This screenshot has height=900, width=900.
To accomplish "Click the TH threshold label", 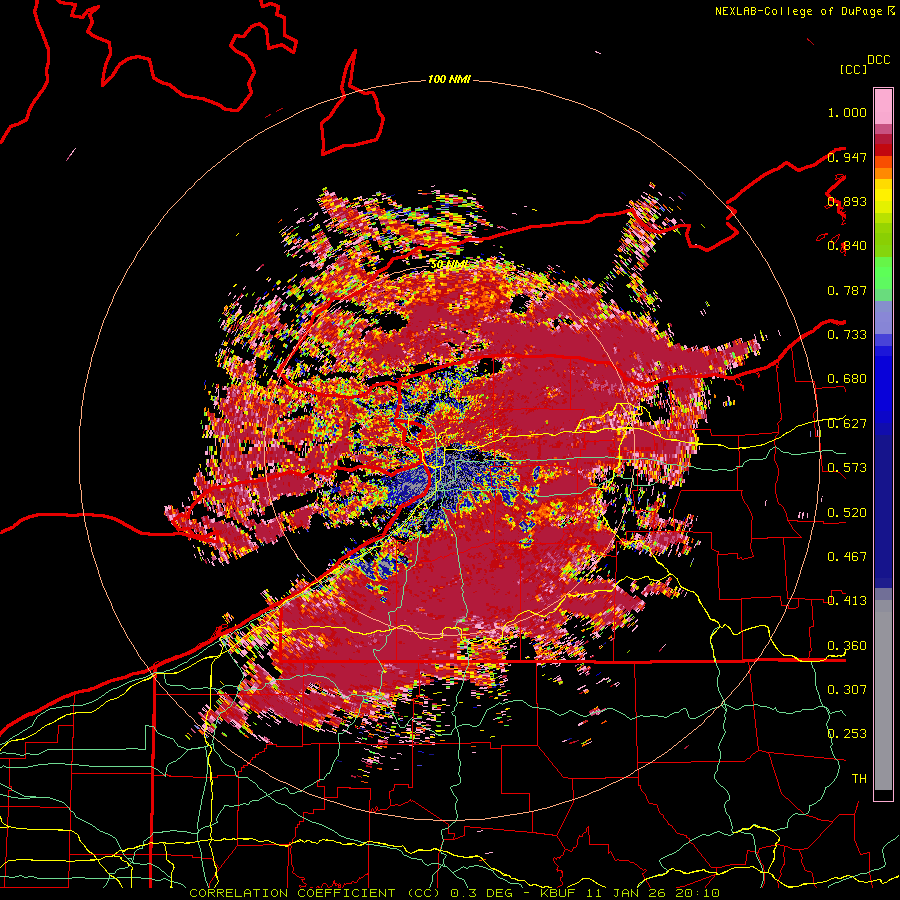I will pos(859,779).
